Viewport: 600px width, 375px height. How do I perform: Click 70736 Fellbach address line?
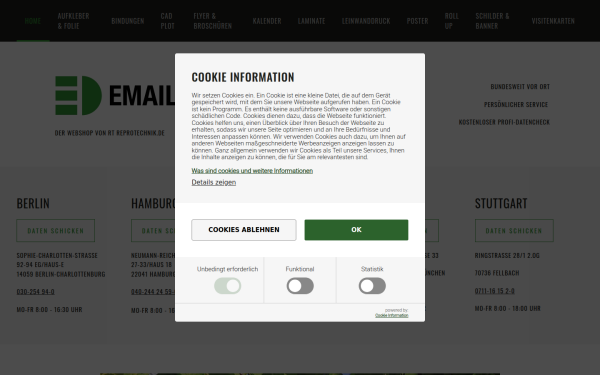497,273
